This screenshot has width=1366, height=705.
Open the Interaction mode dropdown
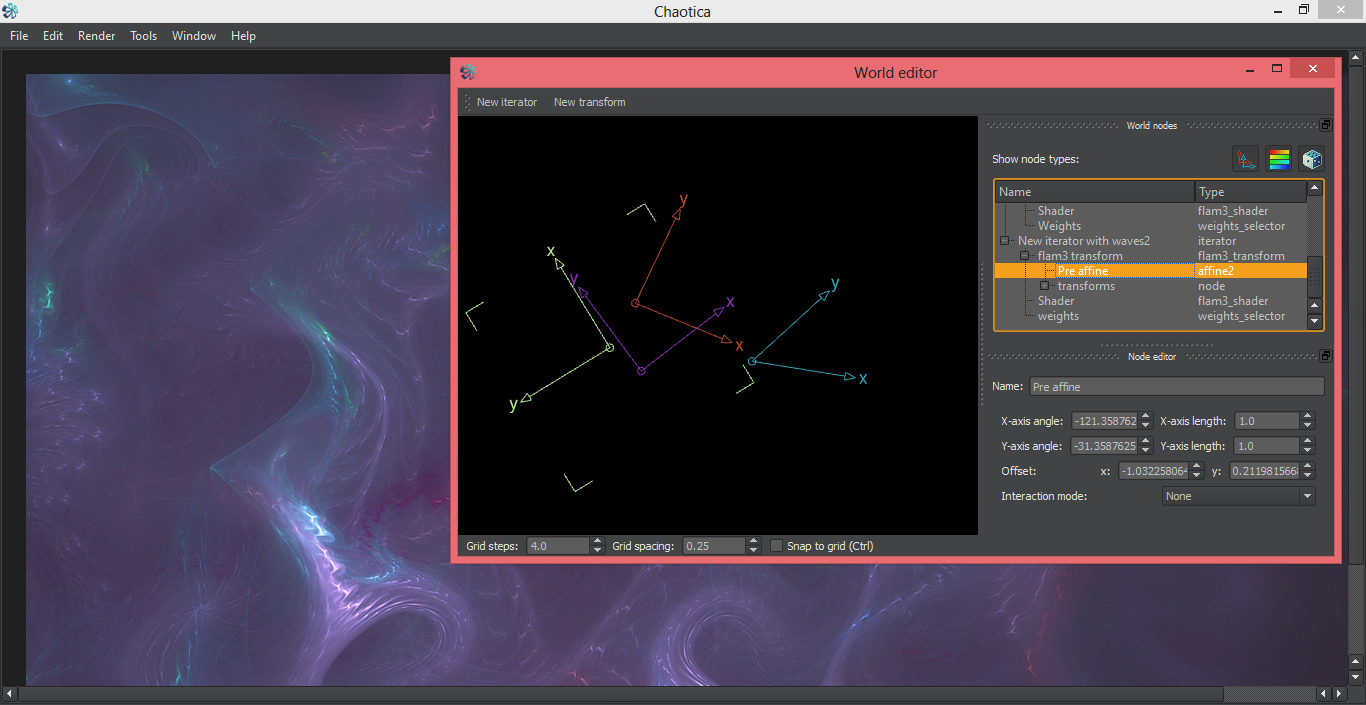pyautogui.click(x=1239, y=496)
